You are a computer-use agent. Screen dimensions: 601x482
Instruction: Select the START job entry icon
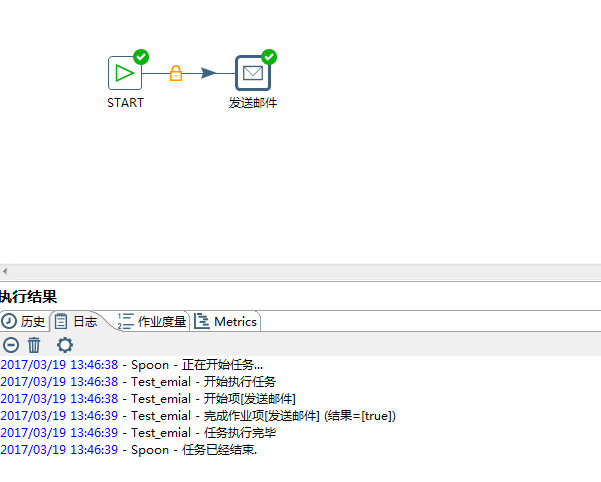[125, 73]
